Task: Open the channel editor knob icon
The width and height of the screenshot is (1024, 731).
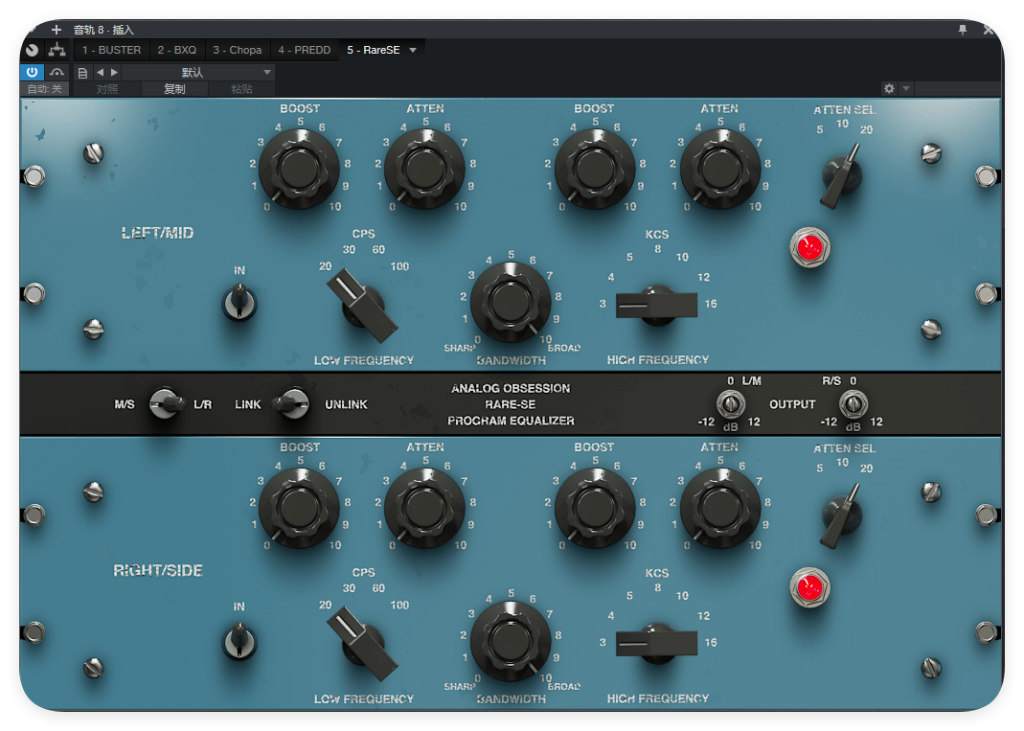Action: 32,50
